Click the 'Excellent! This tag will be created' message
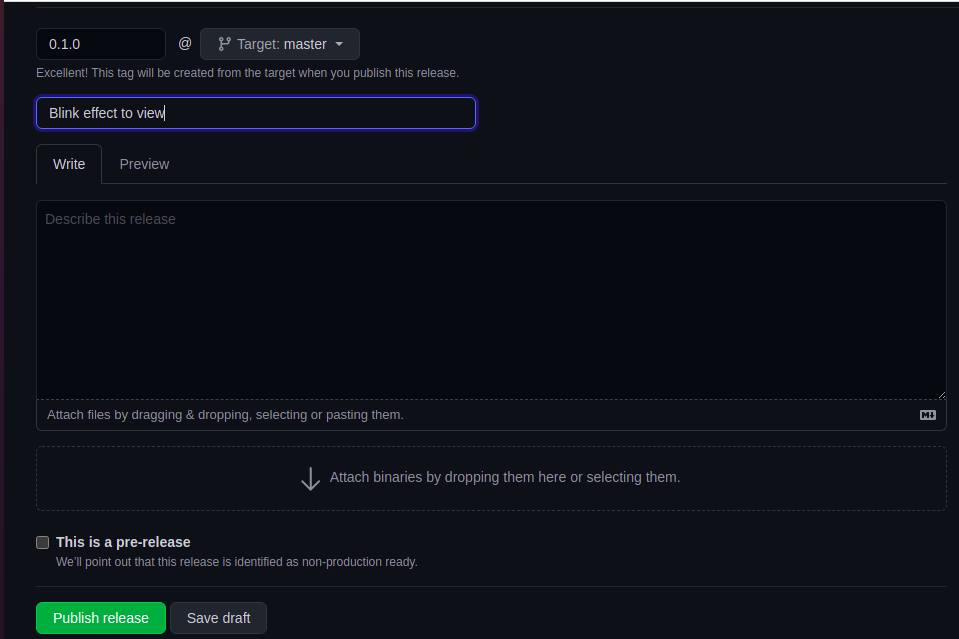This screenshot has height=639, width=959. [x=248, y=73]
